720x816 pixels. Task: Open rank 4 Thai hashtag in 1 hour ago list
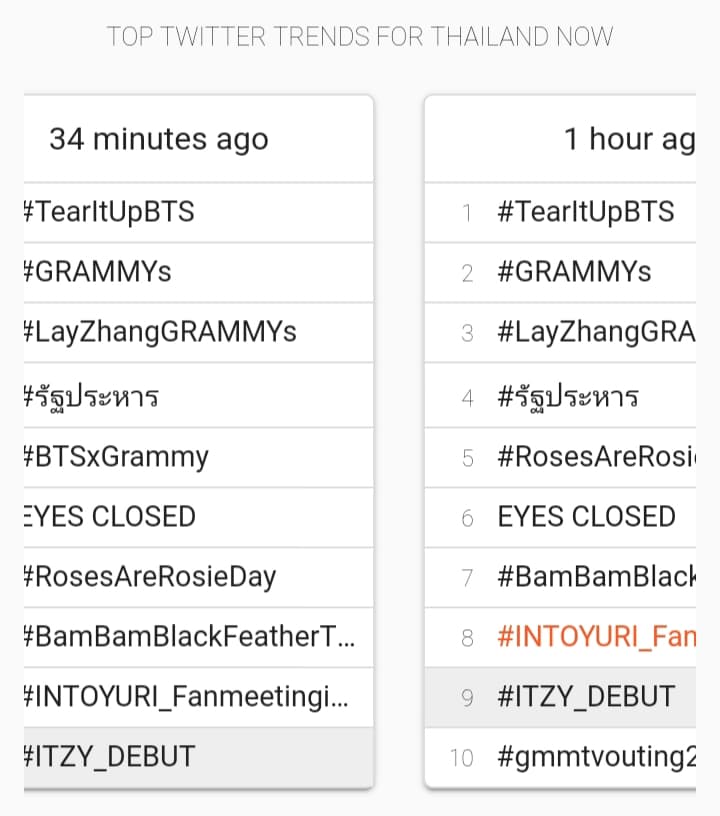coord(568,397)
